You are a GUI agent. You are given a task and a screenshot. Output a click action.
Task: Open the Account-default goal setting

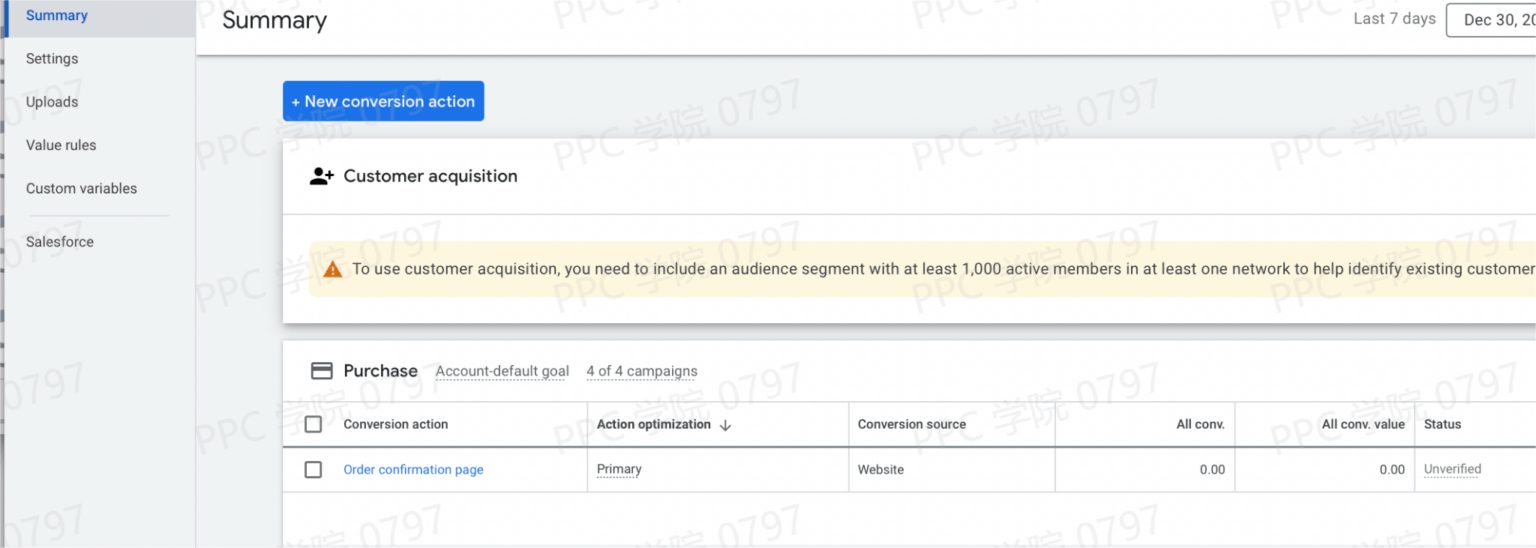click(502, 372)
